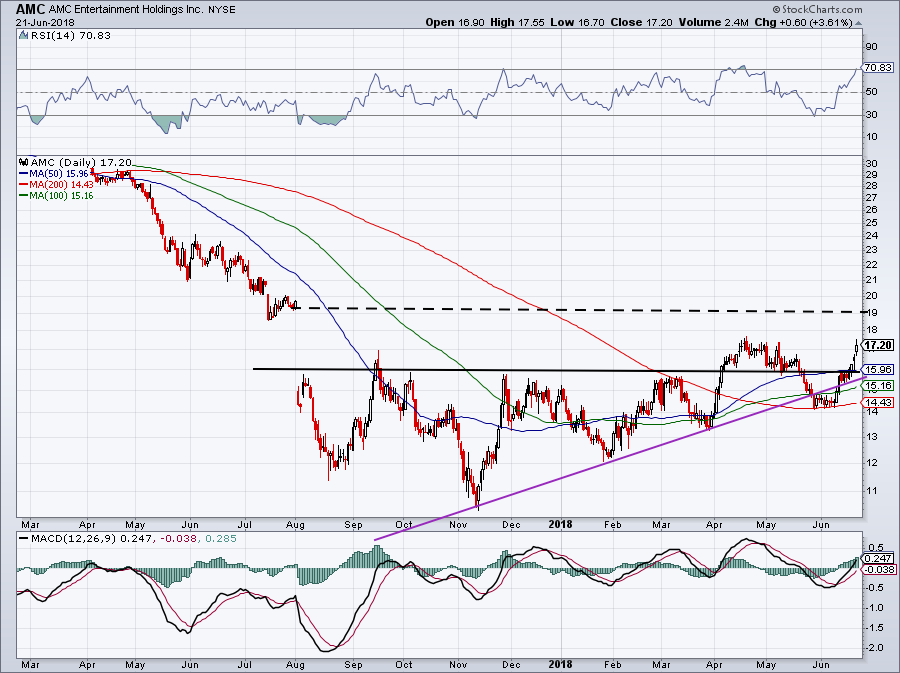Screen dimensions: 900x673
Task: Click the black MACD line legend marker
Action: pyautogui.click(x=23, y=539)
